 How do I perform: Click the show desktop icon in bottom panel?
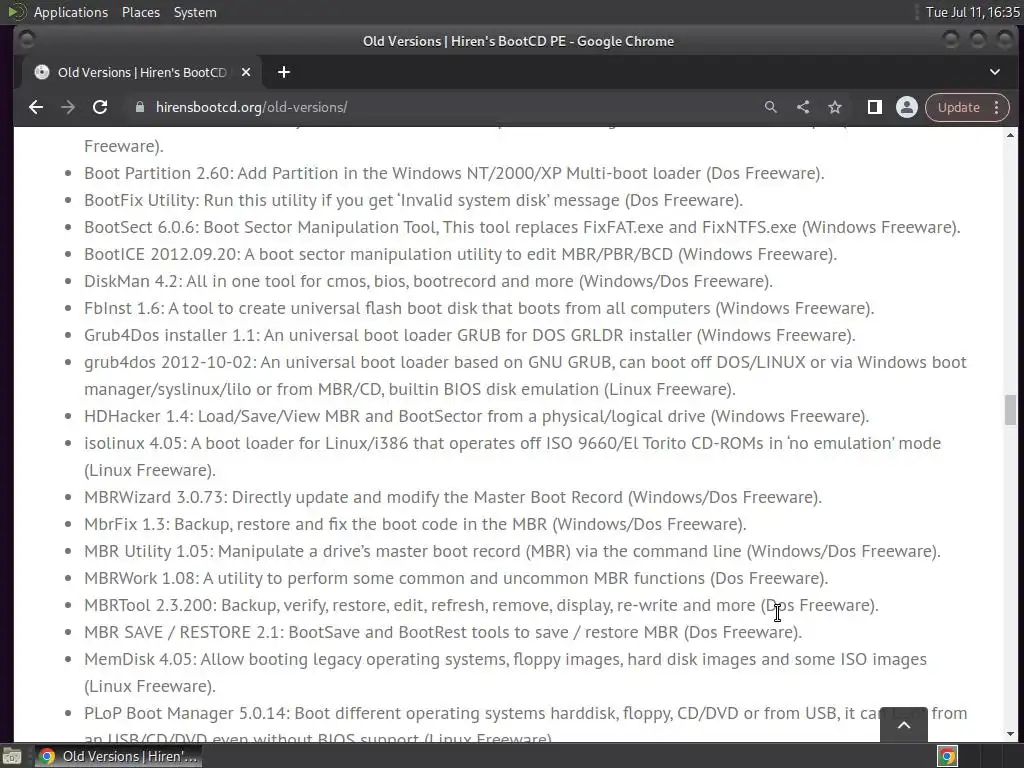pyautogui.click(x=12, y=756)
